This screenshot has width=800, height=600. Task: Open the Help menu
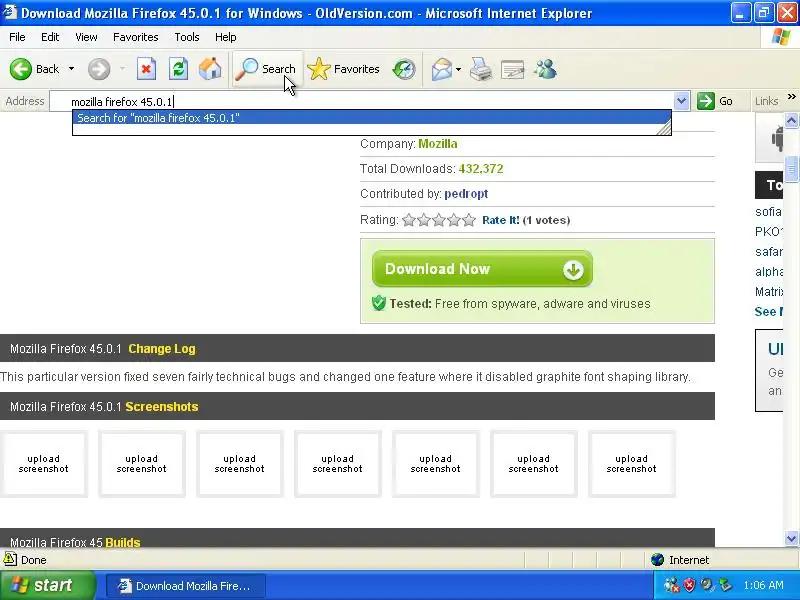click(226, 37)
